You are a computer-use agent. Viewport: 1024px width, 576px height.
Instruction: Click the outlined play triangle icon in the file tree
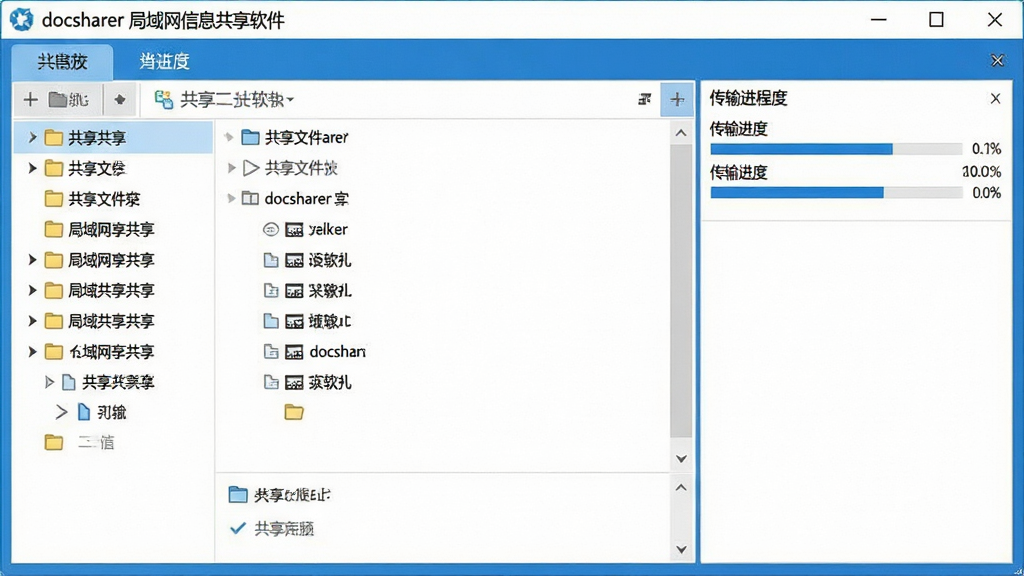coord(251,168)
